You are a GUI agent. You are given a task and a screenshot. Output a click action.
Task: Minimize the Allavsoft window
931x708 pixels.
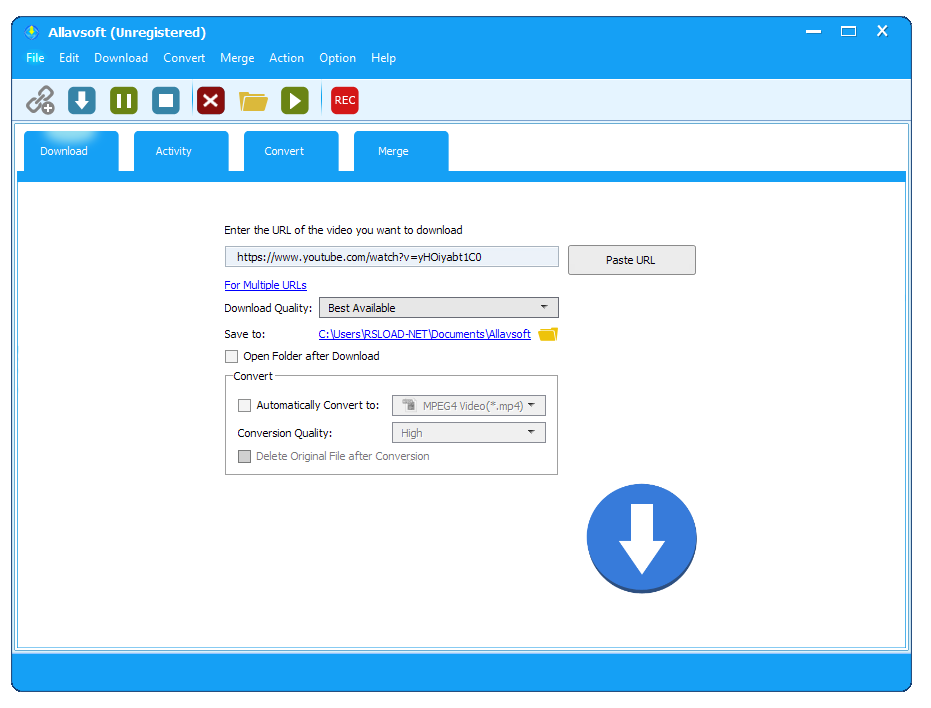pos(813,31)
